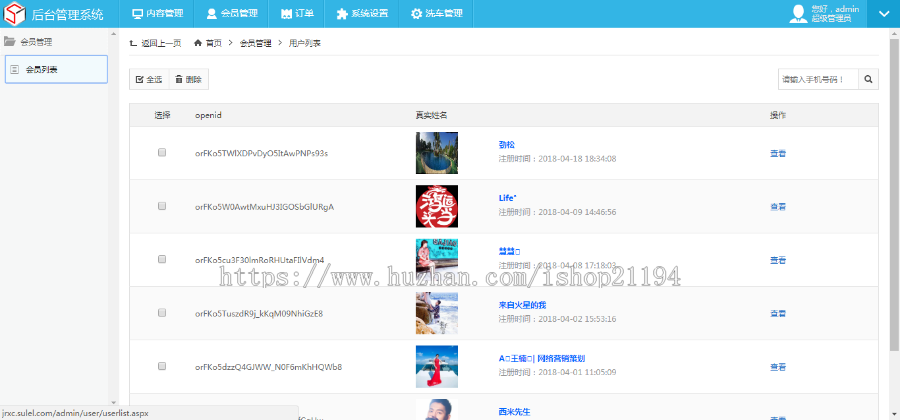Check the box for user 劲松
This screenshot has height=420, width=900.
coord(162,153)
